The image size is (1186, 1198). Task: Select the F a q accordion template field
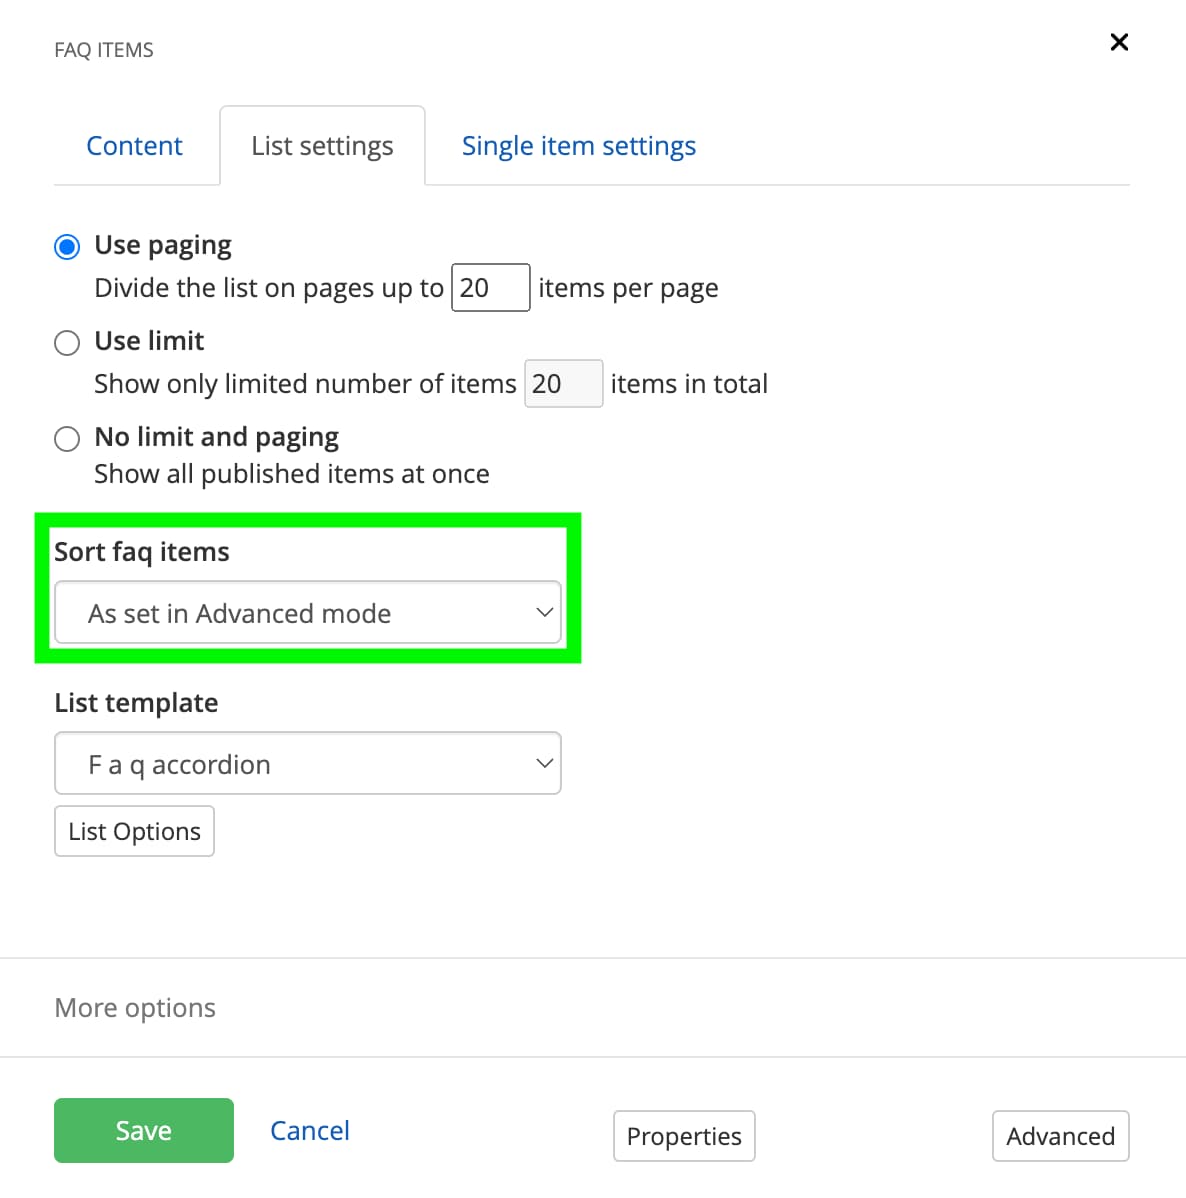coord(307,763)
